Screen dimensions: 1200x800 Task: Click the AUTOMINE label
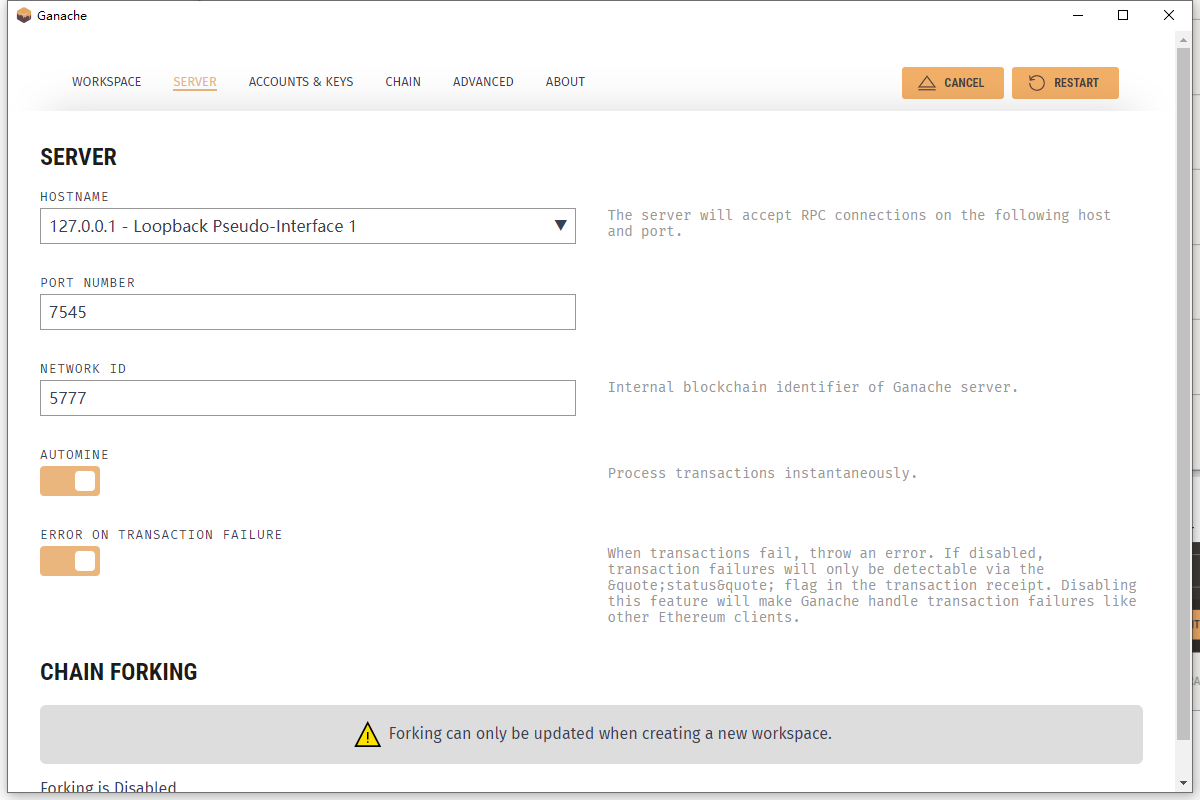(74, 455)
